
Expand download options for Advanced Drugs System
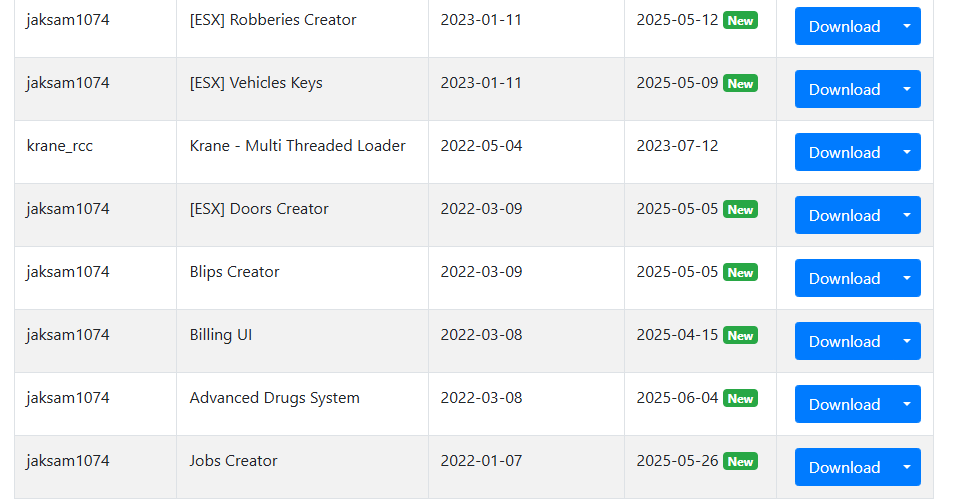[x=907, y=404]
